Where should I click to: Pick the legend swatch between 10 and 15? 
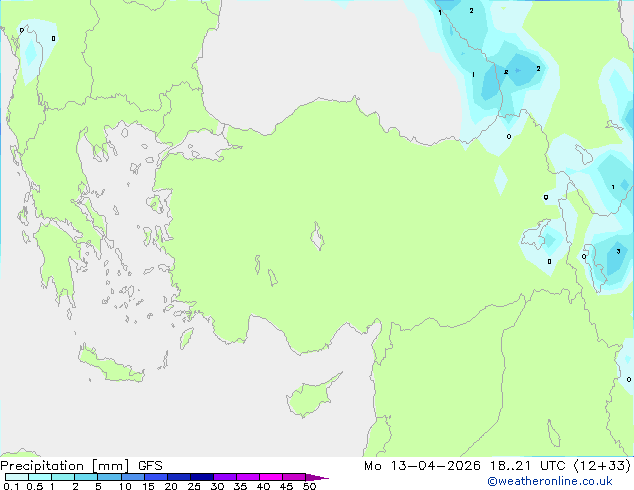point(132,477)
